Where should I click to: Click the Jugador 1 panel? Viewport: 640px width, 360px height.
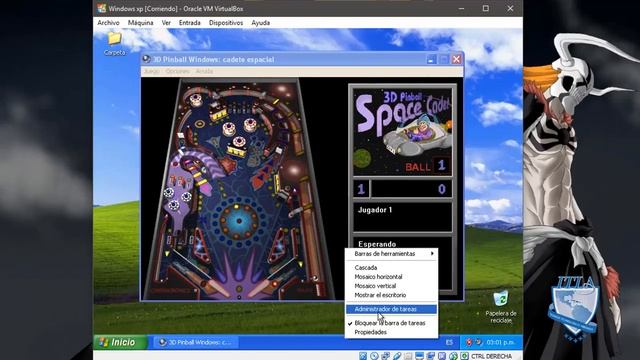402,217
